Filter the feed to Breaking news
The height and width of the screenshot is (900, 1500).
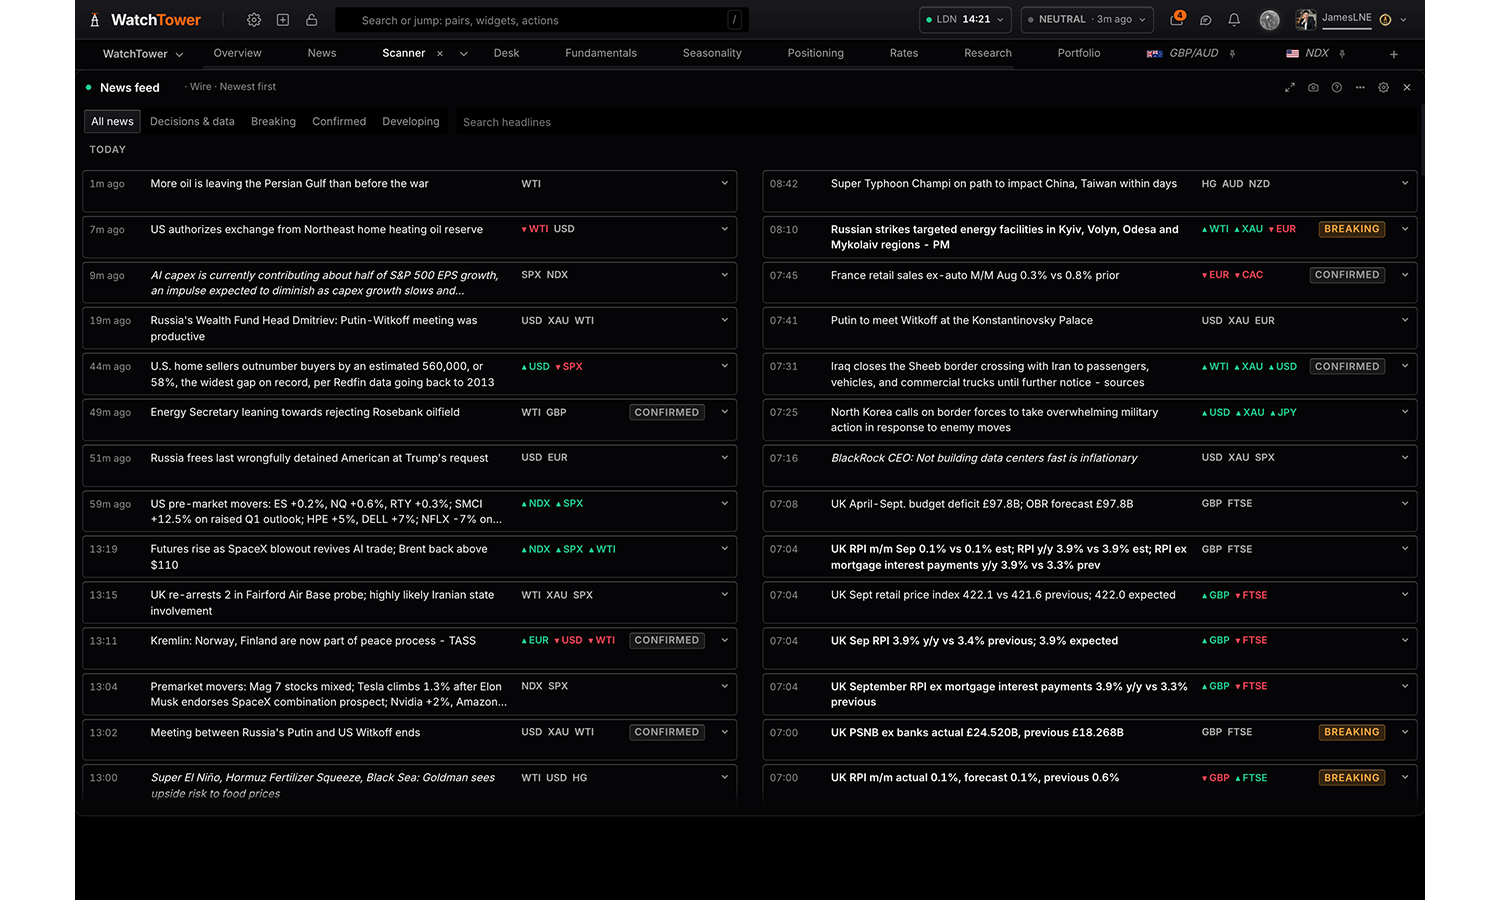(x=273, y=122)
